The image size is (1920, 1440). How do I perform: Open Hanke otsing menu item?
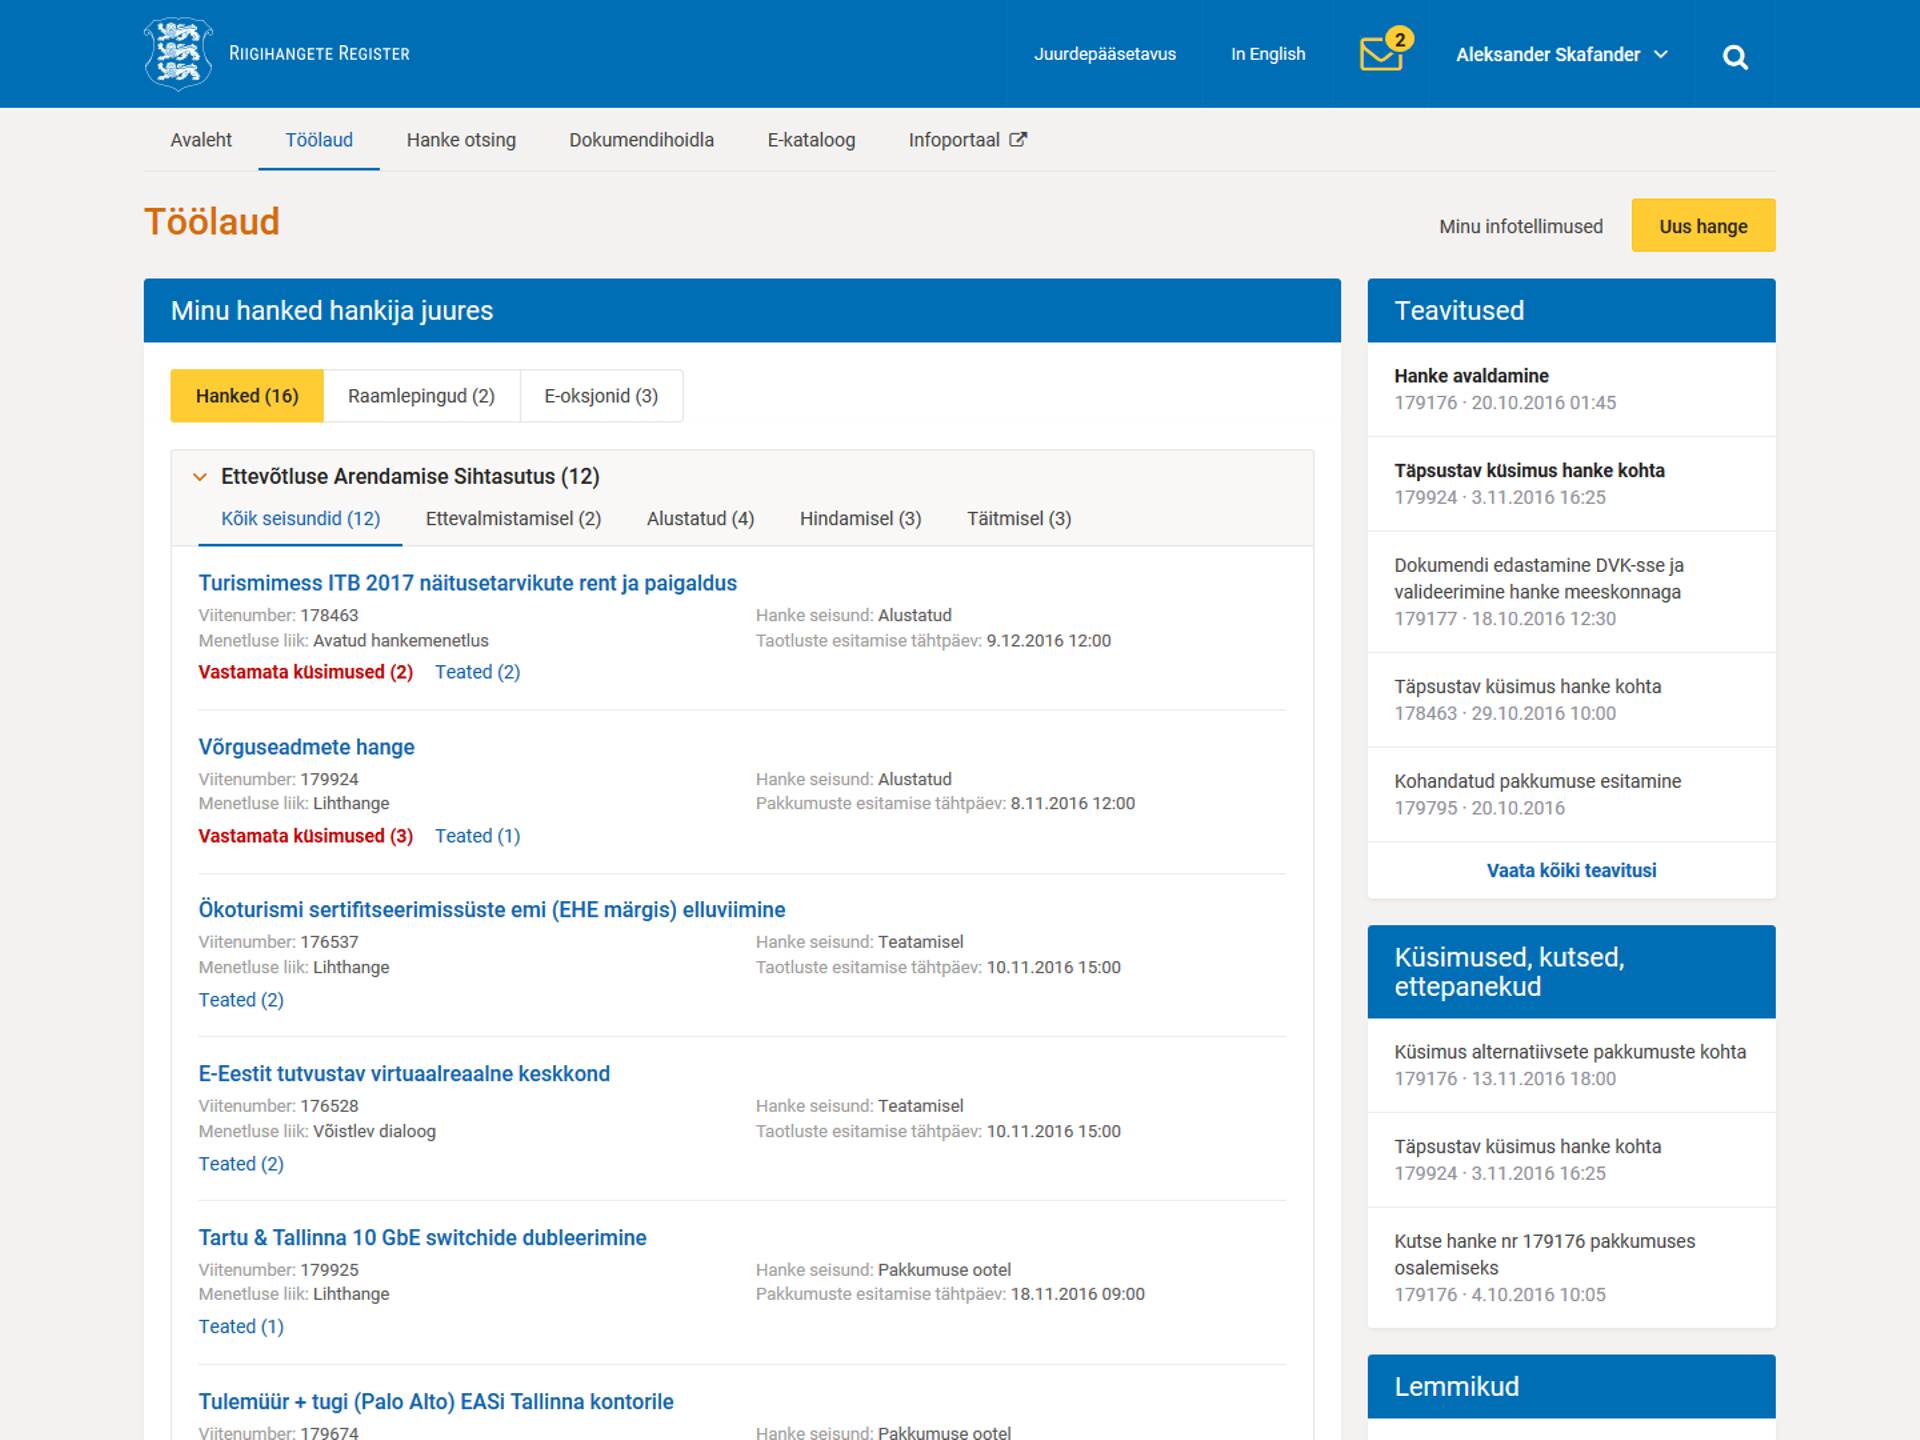461,140
